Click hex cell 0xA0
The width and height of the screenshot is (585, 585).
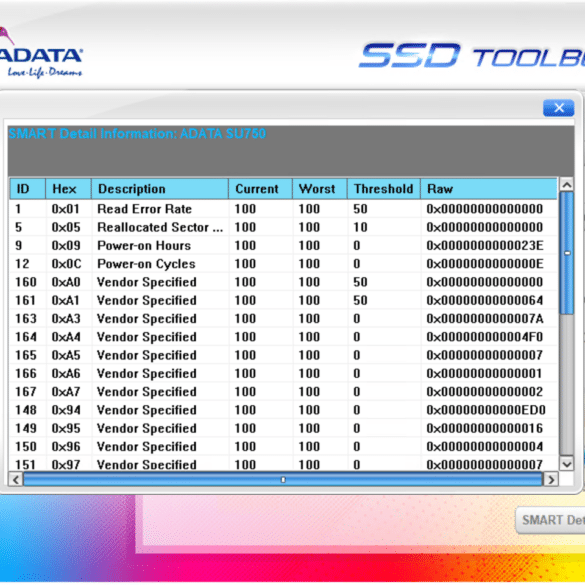(x=66, y=282)
